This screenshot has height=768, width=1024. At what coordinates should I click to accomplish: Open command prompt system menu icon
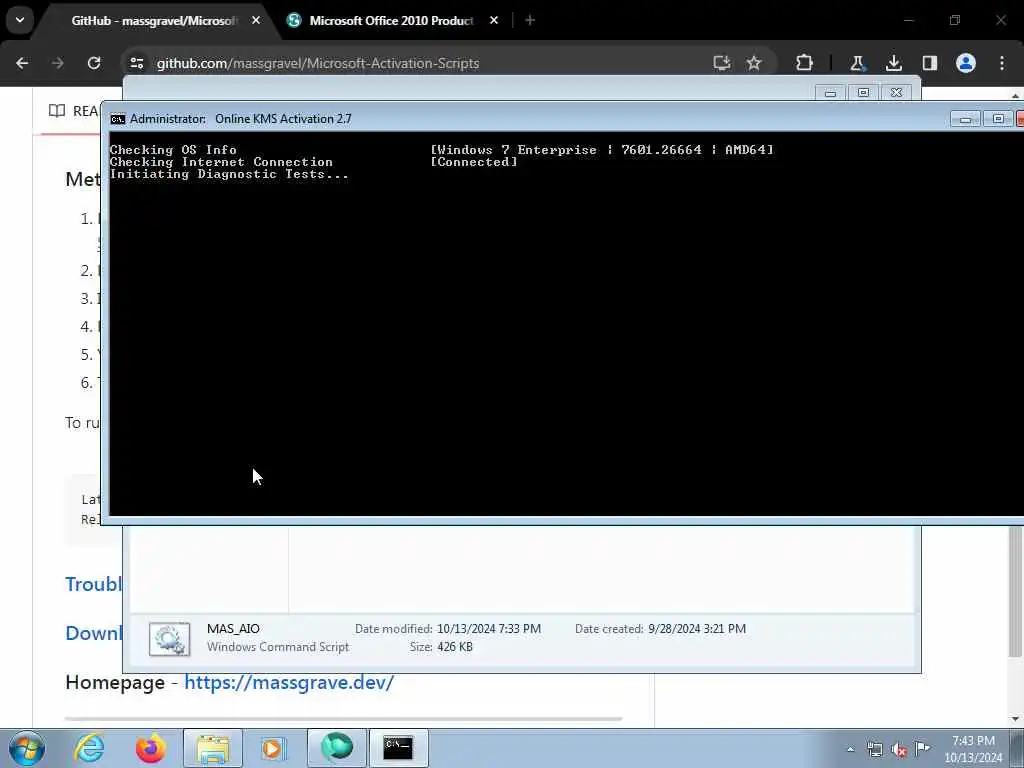click(x=118, y=119)
